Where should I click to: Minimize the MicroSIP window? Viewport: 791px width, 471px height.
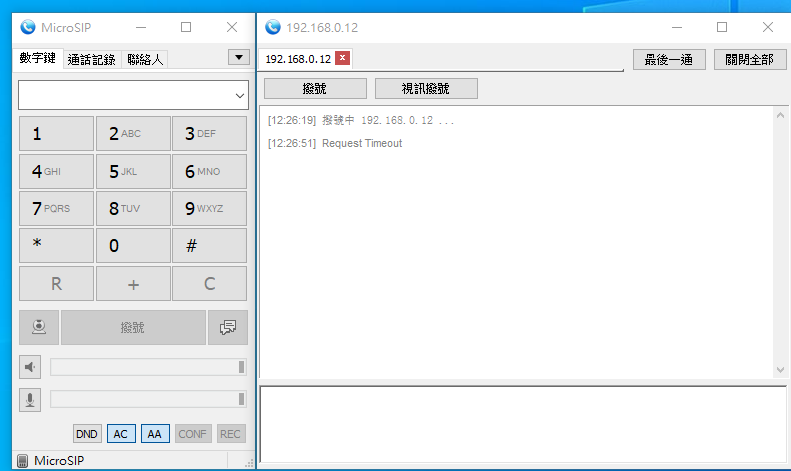click(x=141, y=27)
